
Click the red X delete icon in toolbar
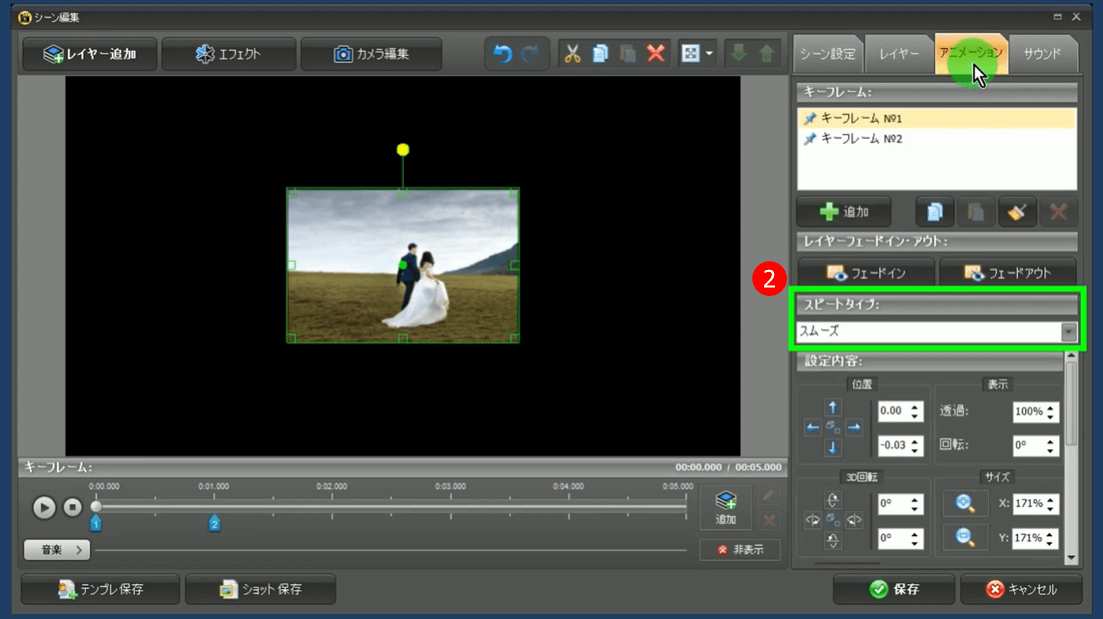click(656, 54)
